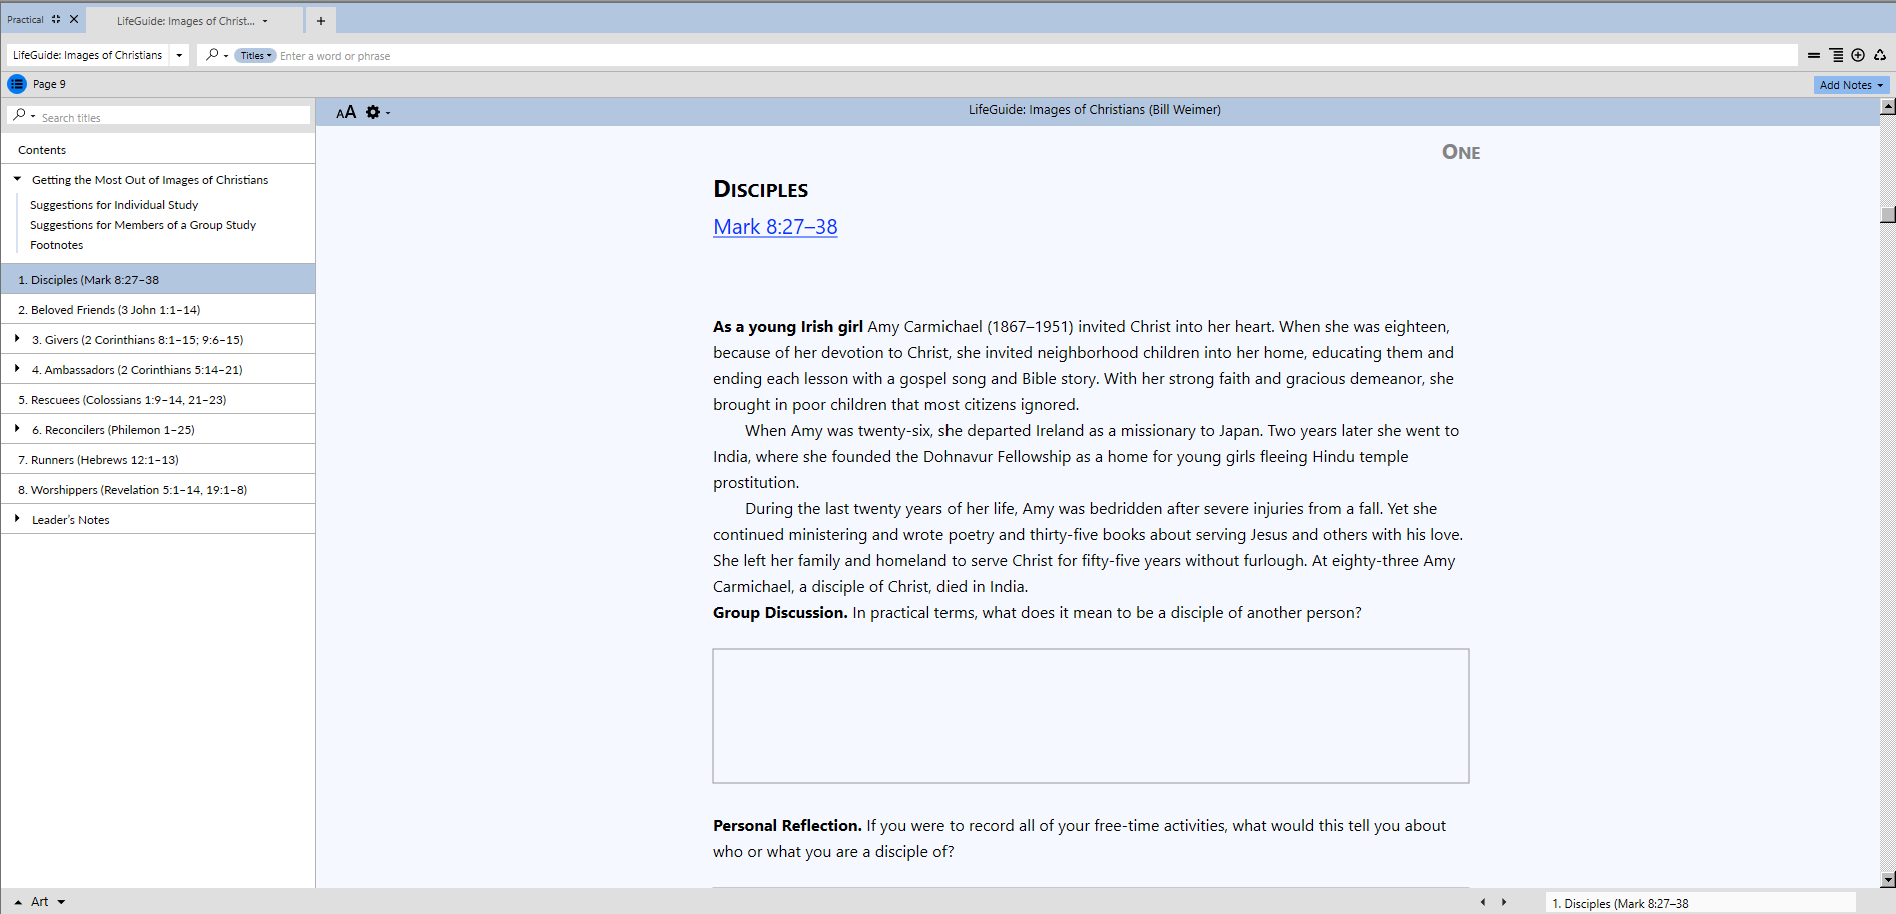
Task: Expand the 3. Givers chapter
Action: (17, 339)
